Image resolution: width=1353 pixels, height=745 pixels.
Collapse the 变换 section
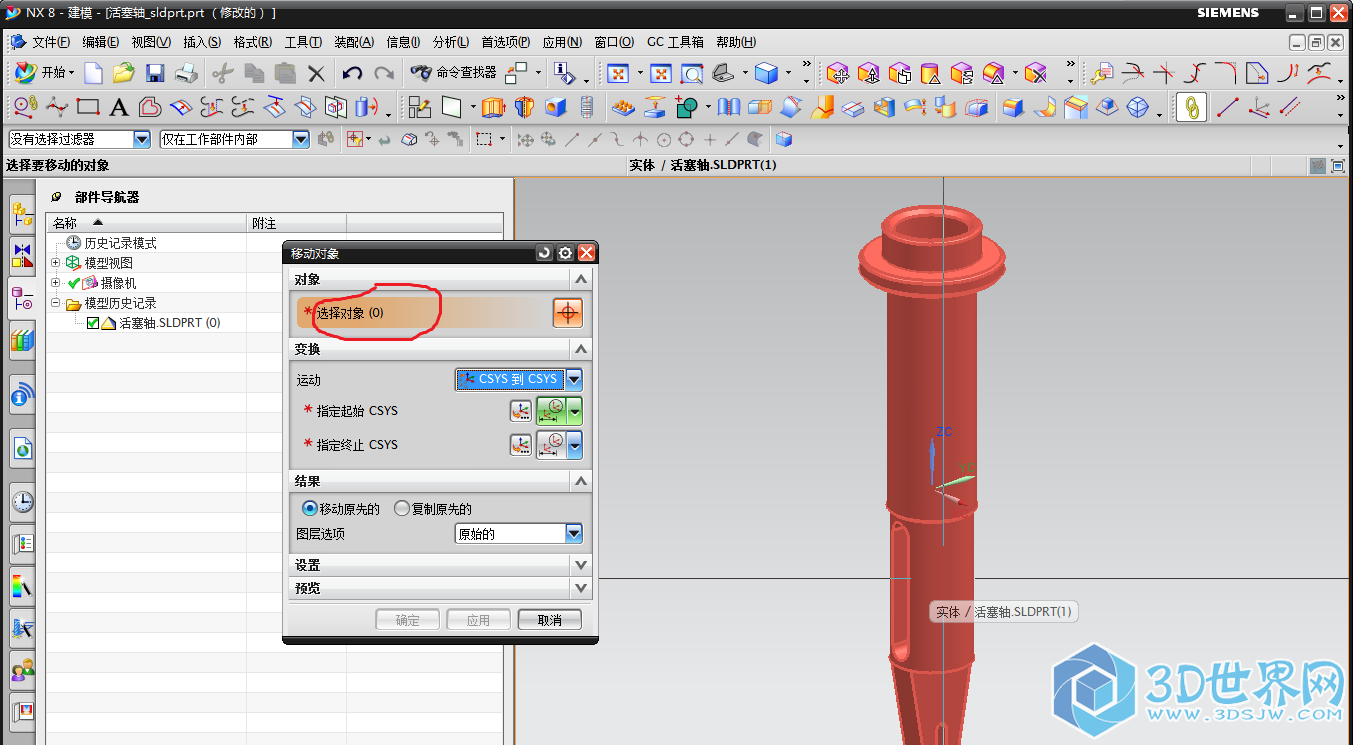click(x=581, y=349)
